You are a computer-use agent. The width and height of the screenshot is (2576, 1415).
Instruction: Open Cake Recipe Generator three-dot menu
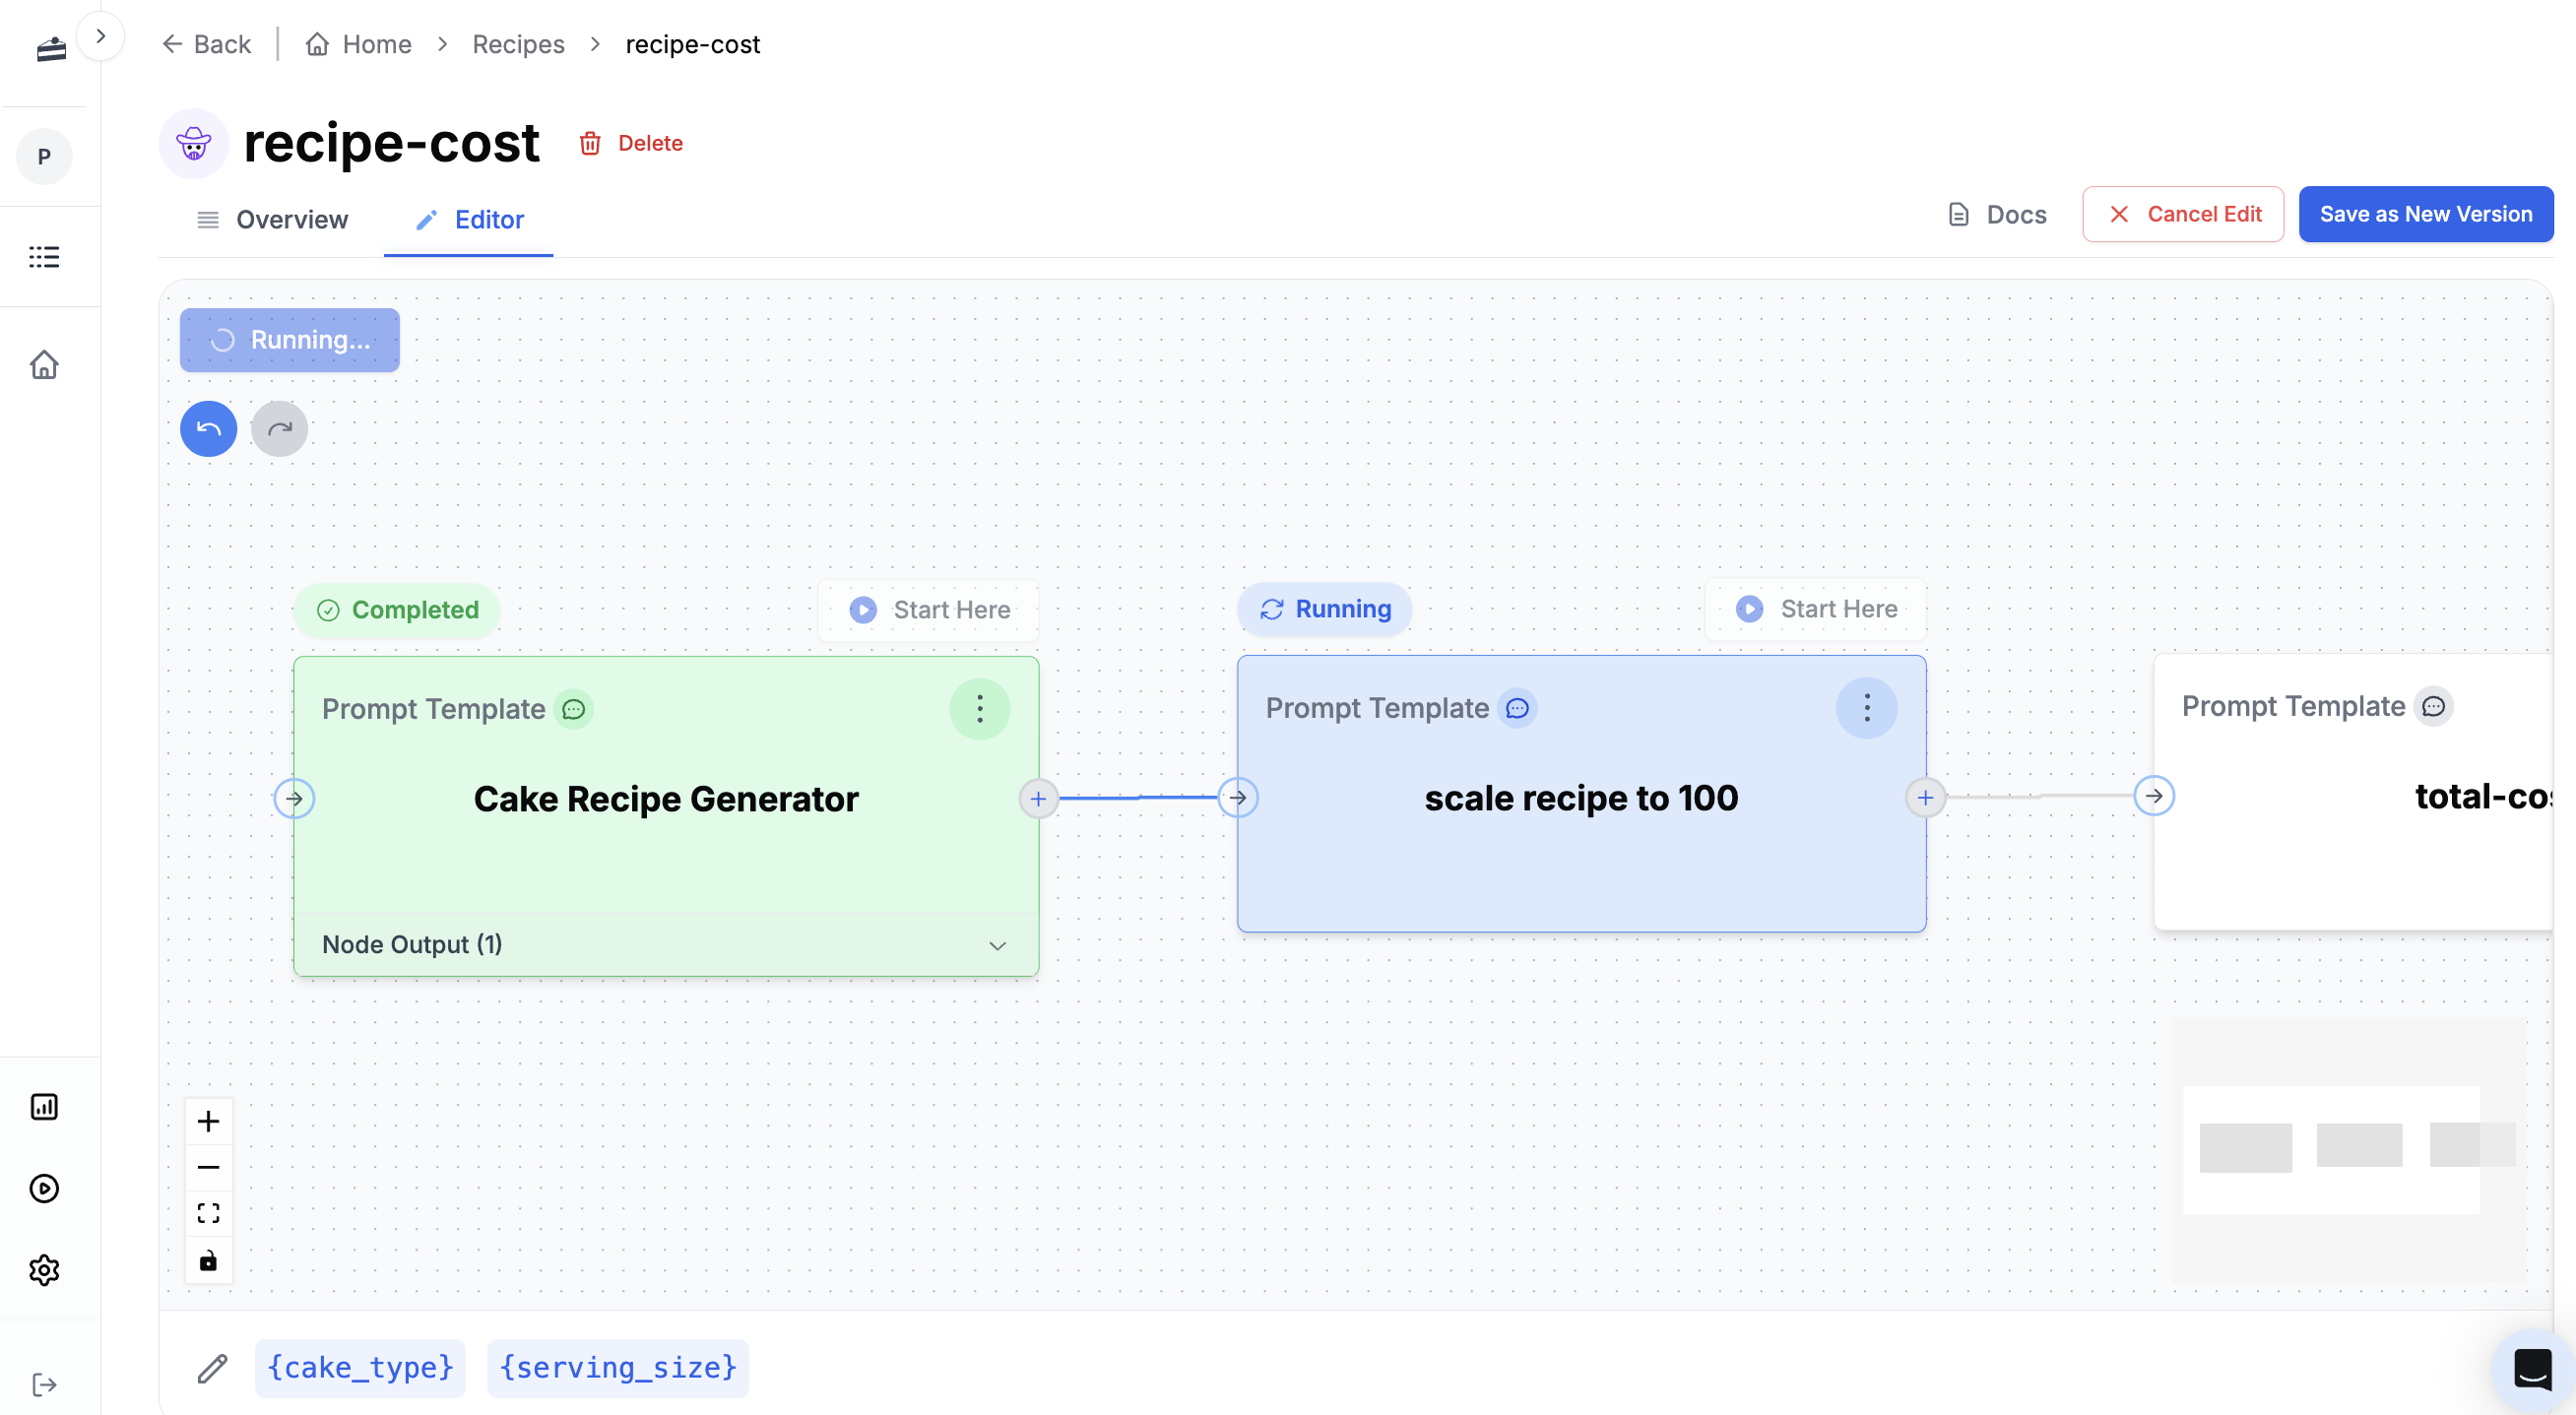tap(979, 709)
